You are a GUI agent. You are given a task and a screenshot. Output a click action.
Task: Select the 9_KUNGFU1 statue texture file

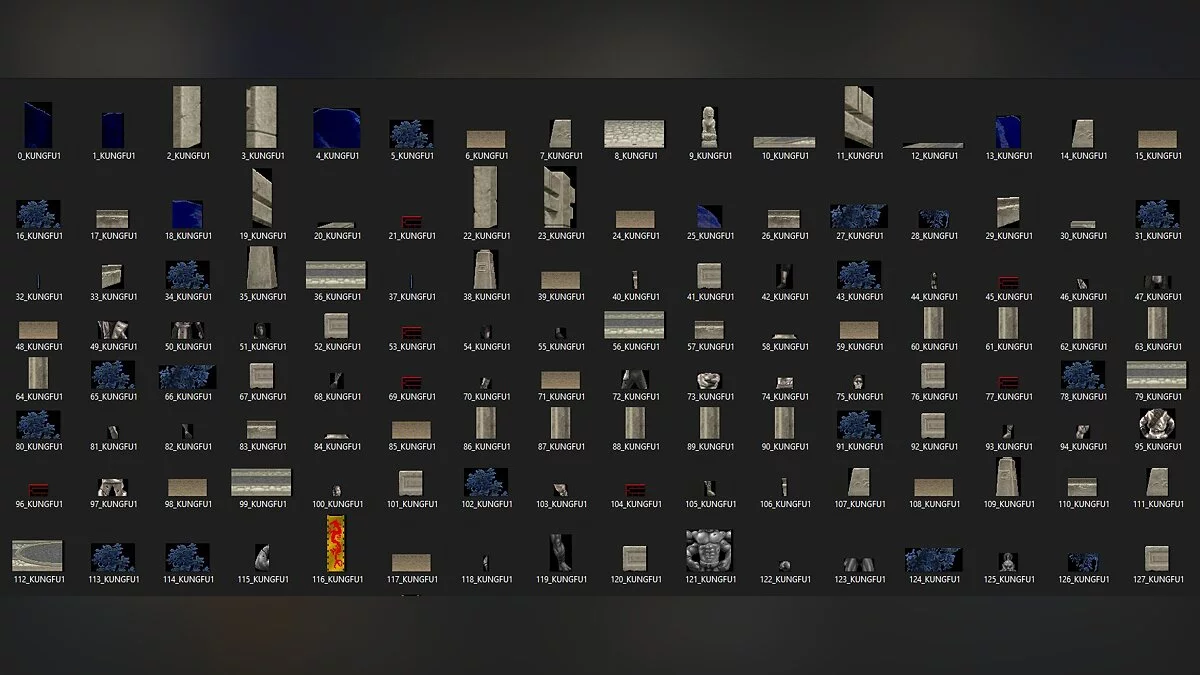pyautogui.click(x=709, y=127)
